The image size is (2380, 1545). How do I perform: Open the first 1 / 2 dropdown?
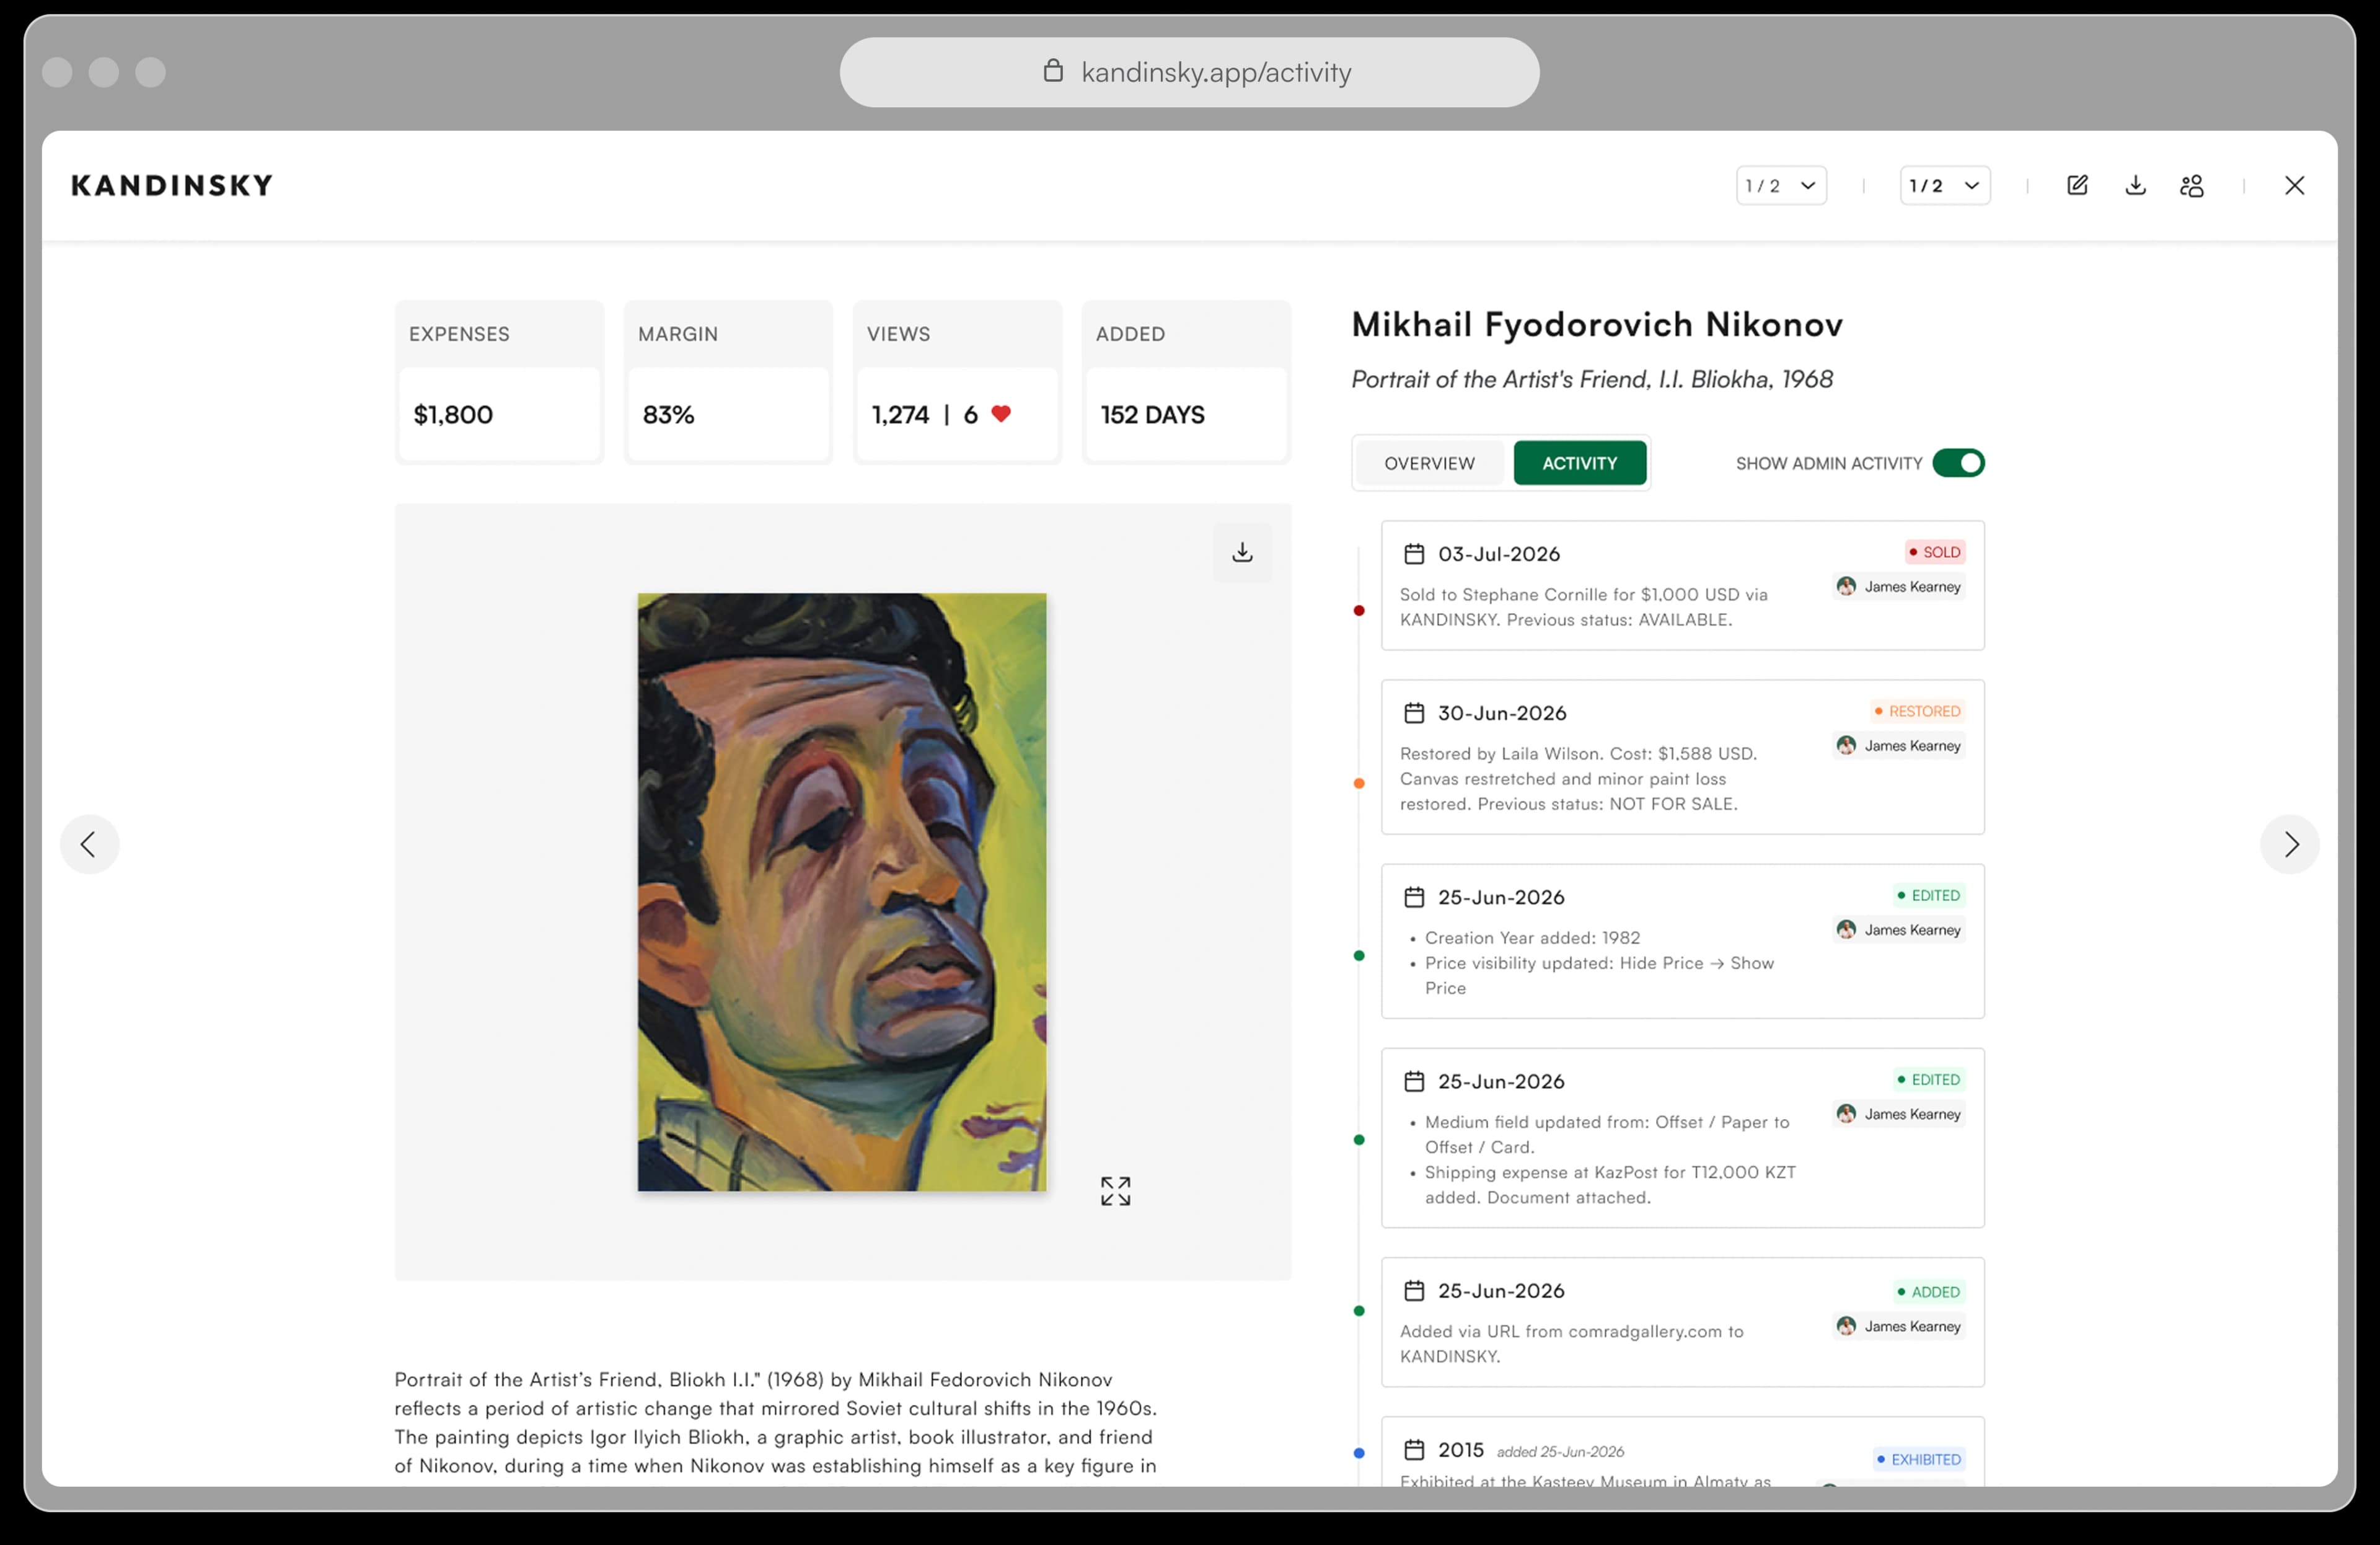(x=1781, y=185)
